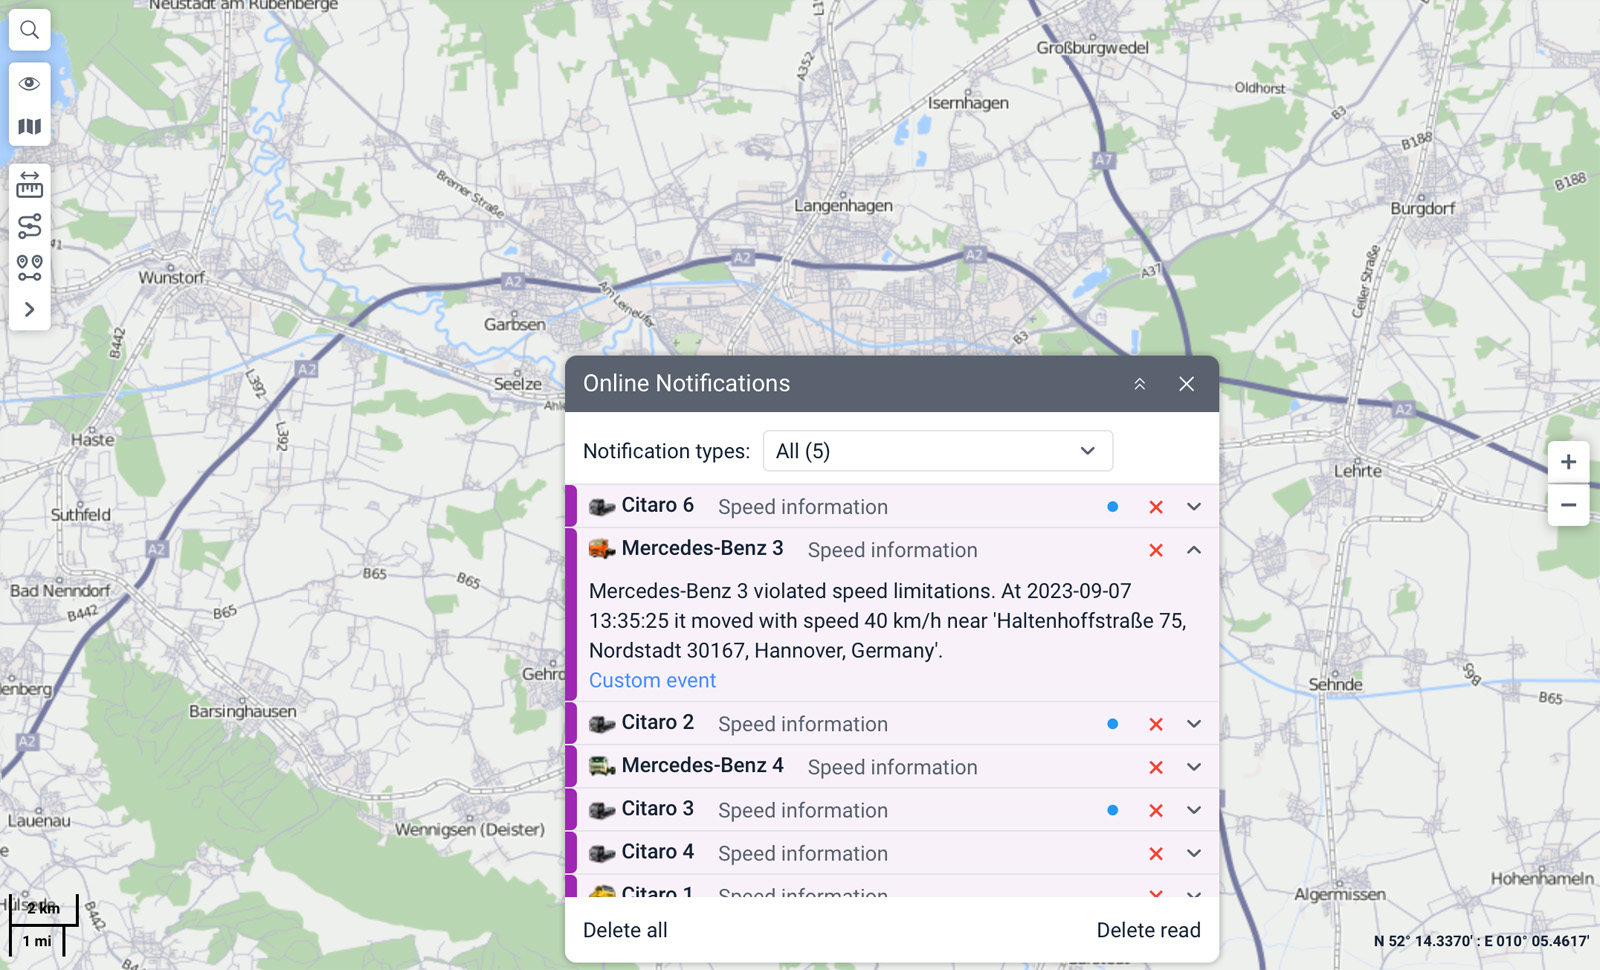Zoom in on the map
1600x970 pixels.
[1568, 462]
